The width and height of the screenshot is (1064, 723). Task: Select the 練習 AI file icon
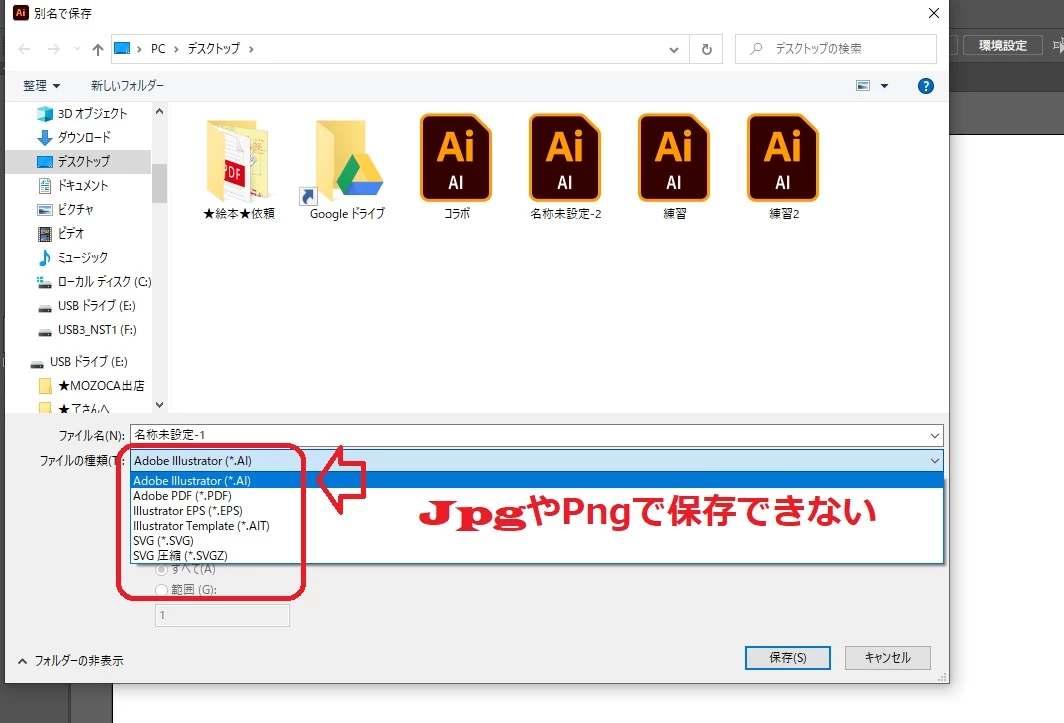point(674,158)
